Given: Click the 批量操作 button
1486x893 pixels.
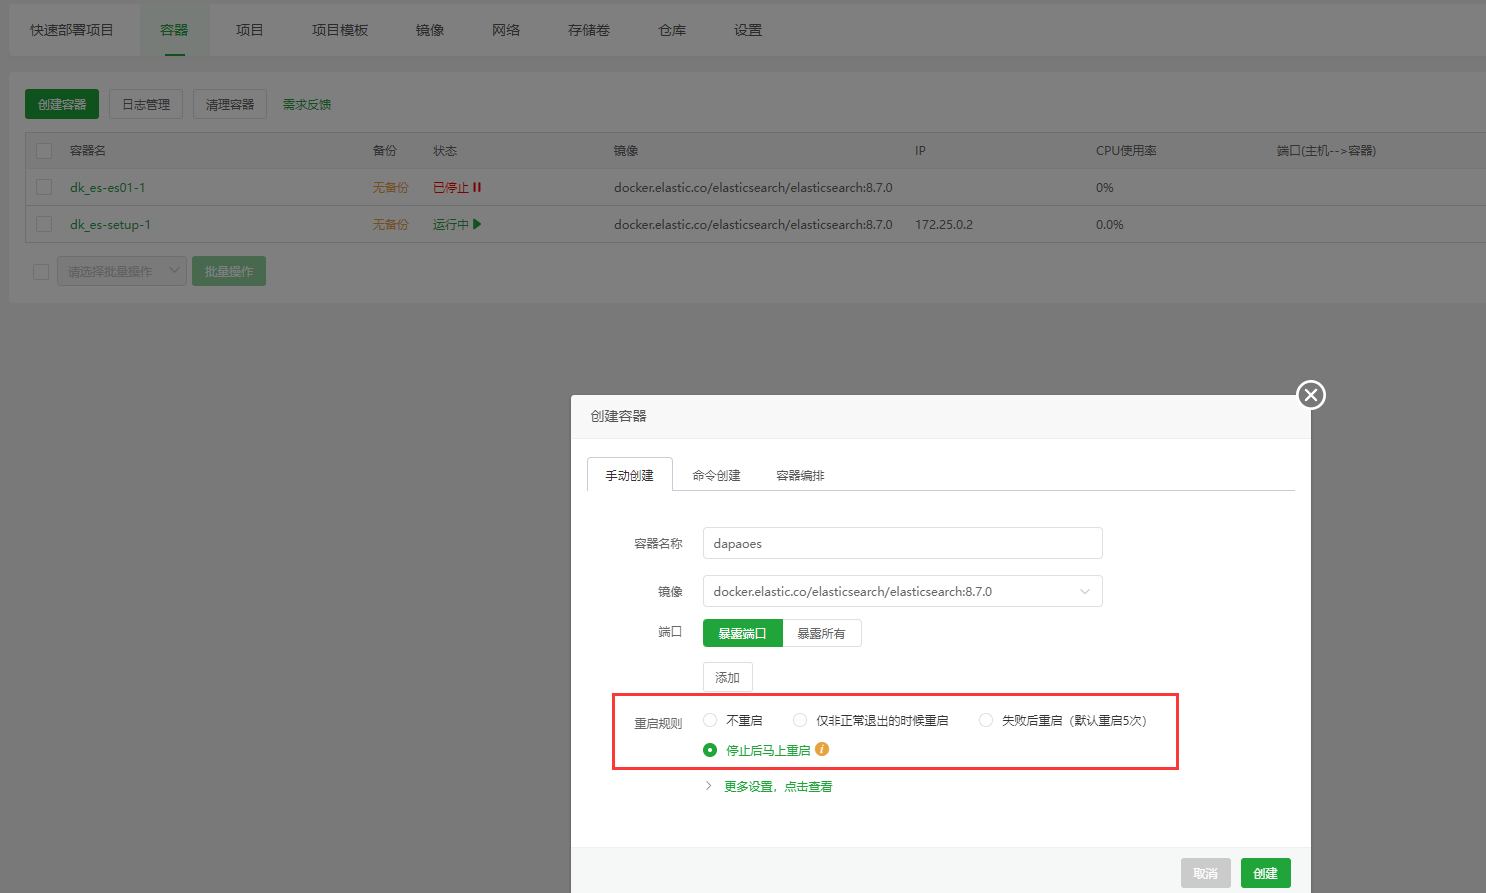Looking at the screenshot, I should pos(229,271).
